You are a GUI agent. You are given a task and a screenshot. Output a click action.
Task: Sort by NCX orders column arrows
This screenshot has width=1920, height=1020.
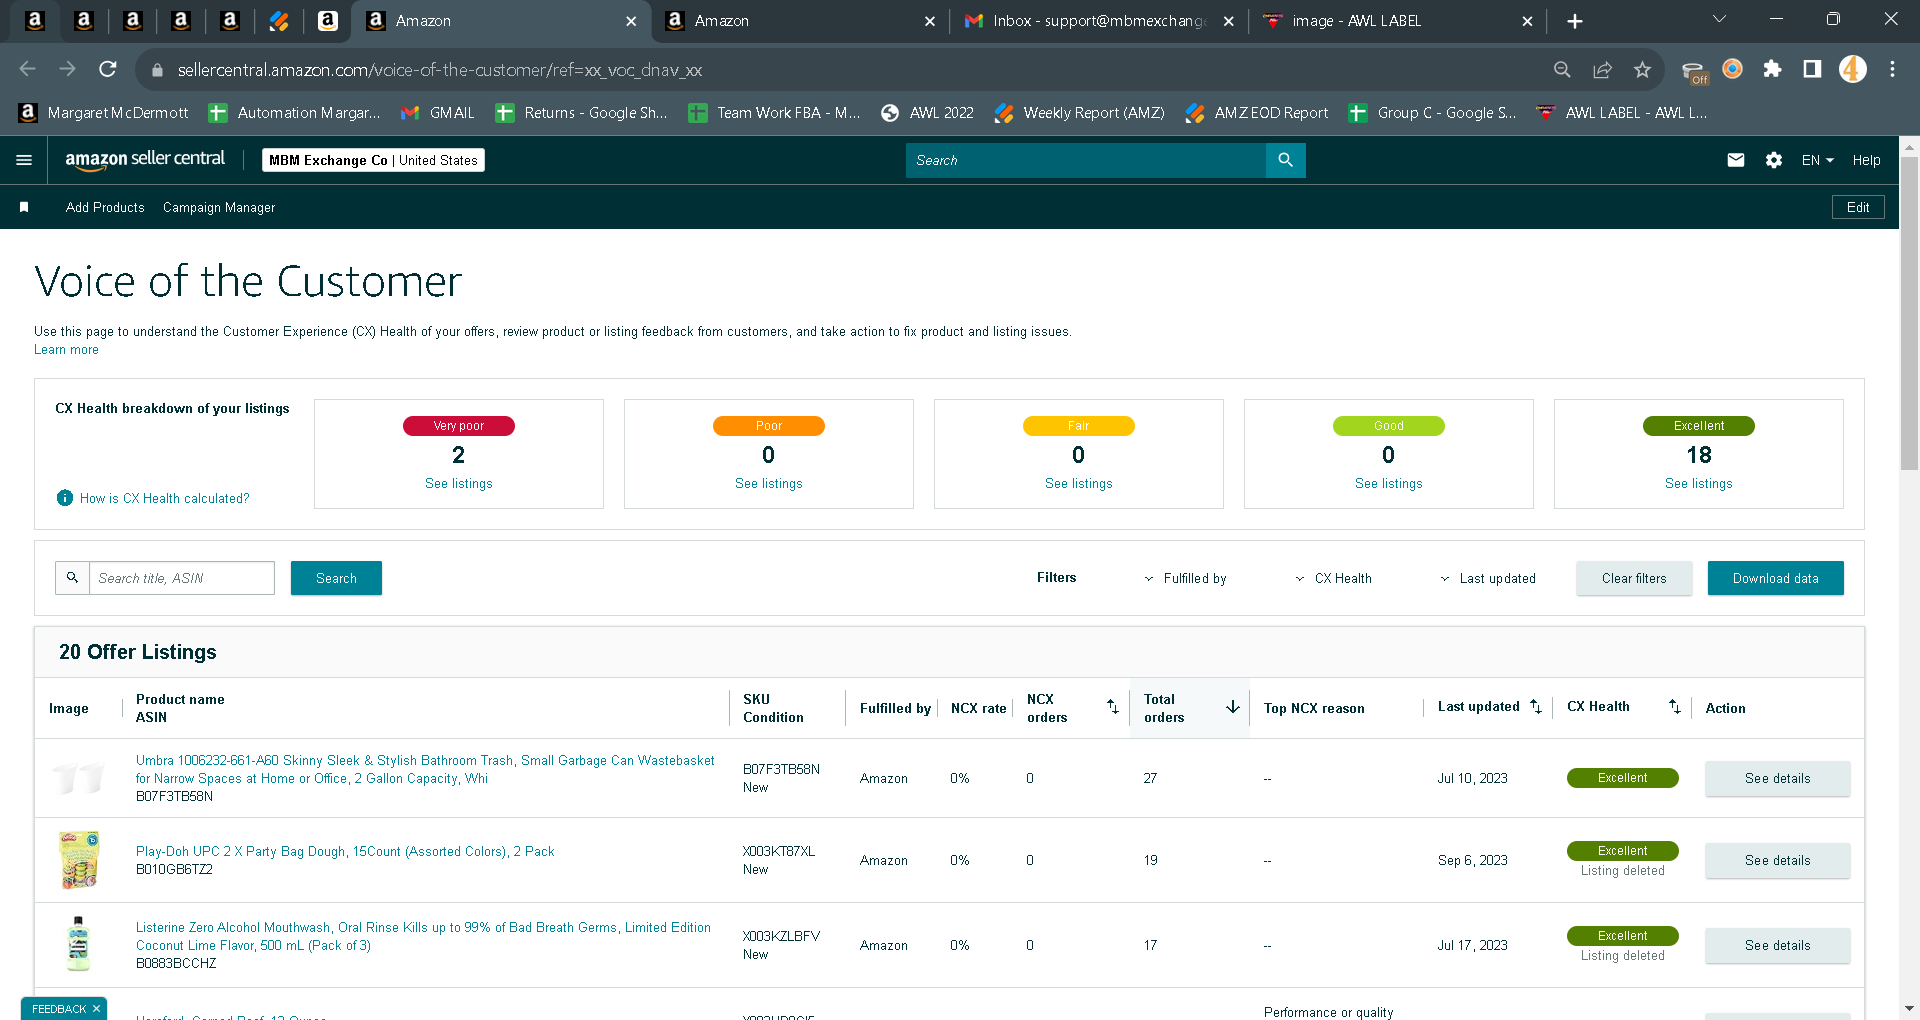(x=1112, y=707)
